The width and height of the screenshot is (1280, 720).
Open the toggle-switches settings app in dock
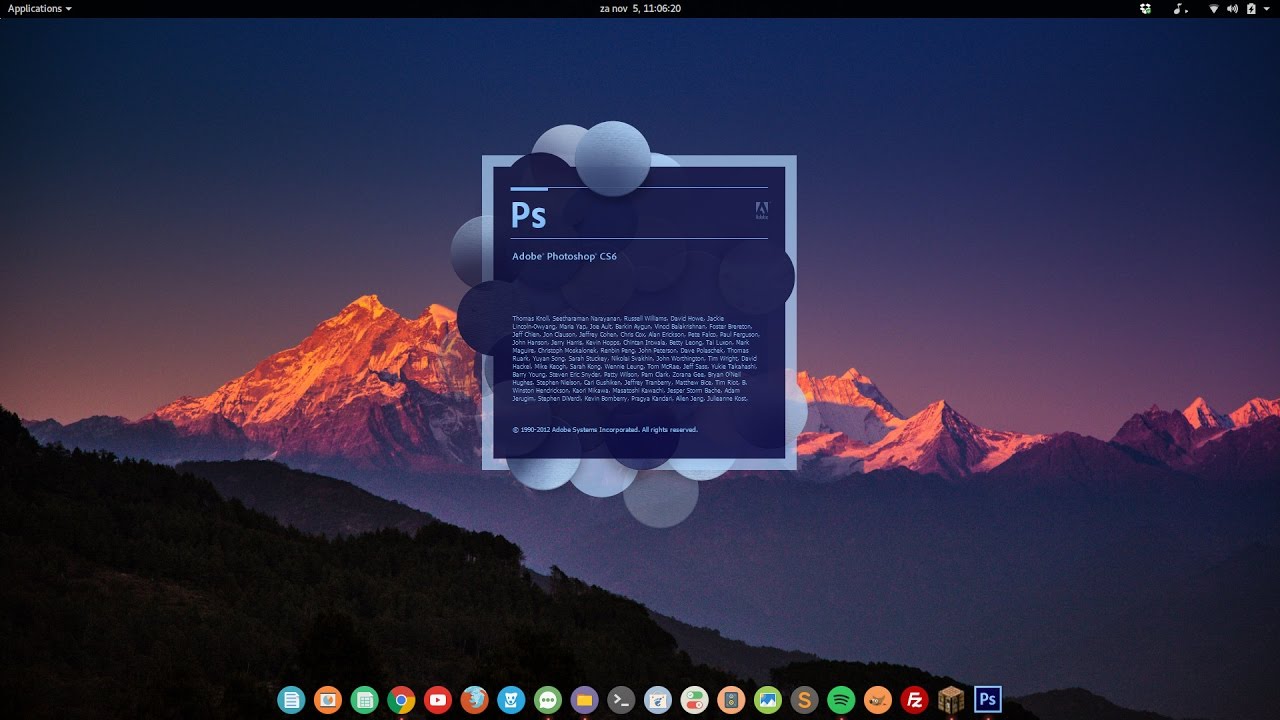click(694, 700)
